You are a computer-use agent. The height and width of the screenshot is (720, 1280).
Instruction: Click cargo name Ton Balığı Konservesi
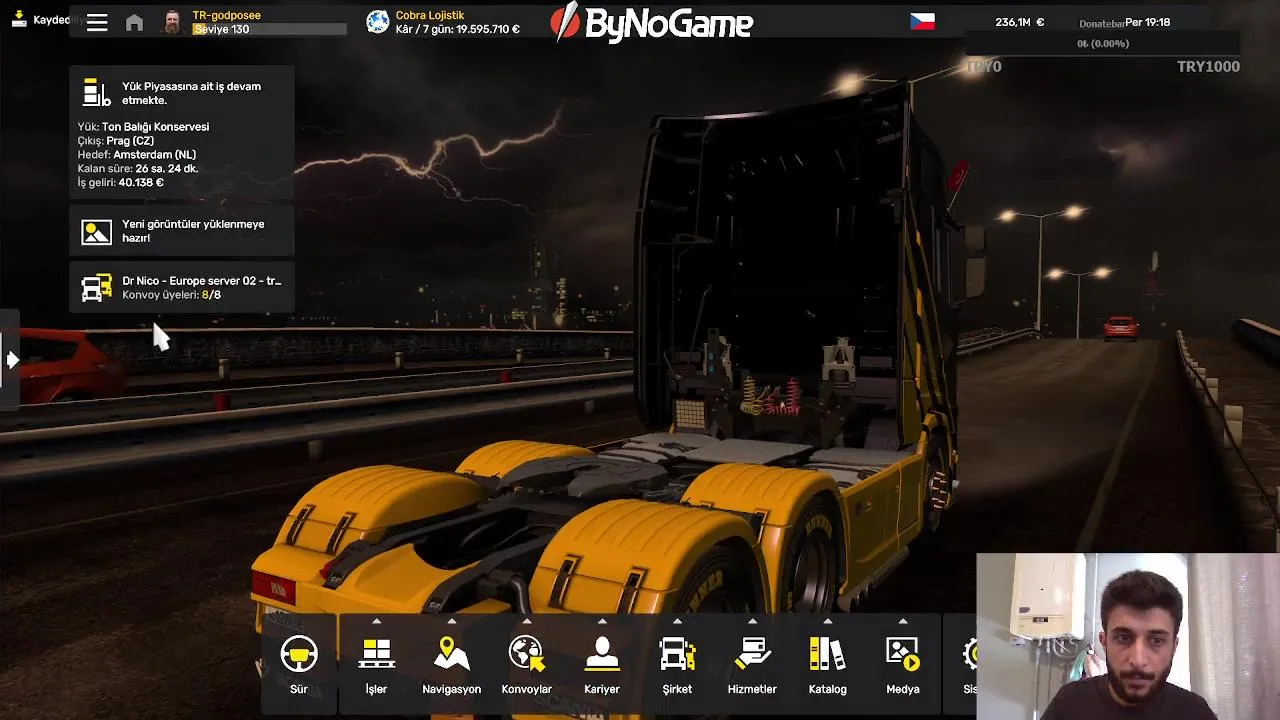[155, 127]
